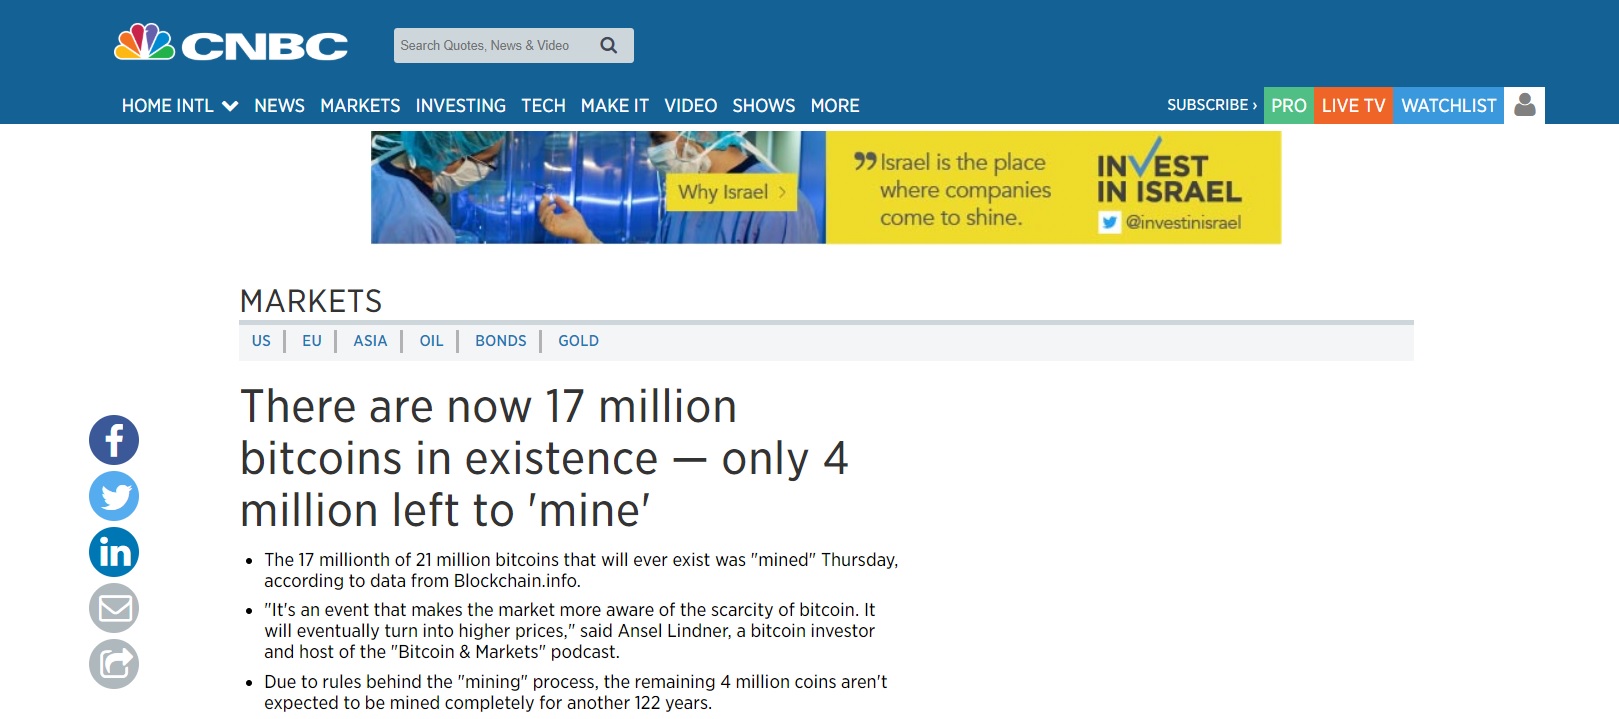Open the MARKETS nav menu
The height and width of the screenshot is (719, 1619).
click(x=360, y=105)
